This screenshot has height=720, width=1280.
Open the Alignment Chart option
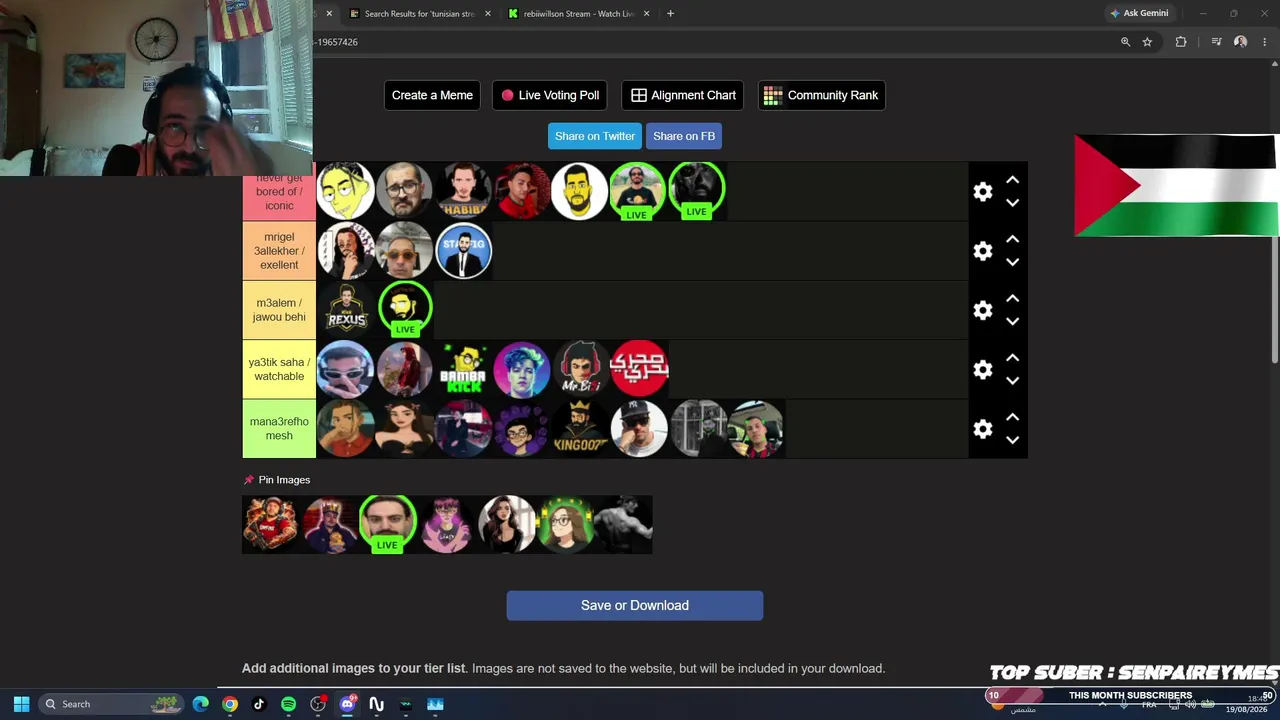point(684,95)
